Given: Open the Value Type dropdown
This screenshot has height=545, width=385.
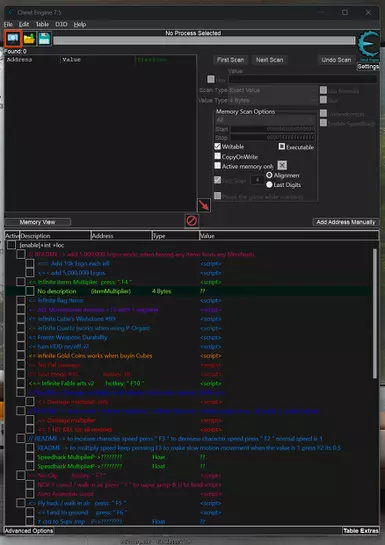Looking at the screenshot, I should 272,100.
